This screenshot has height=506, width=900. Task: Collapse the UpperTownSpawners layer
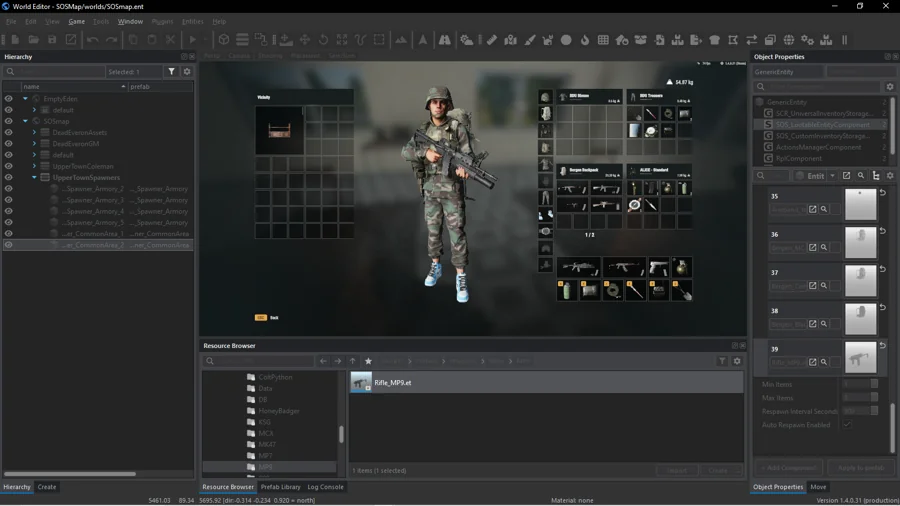point(34,177)
